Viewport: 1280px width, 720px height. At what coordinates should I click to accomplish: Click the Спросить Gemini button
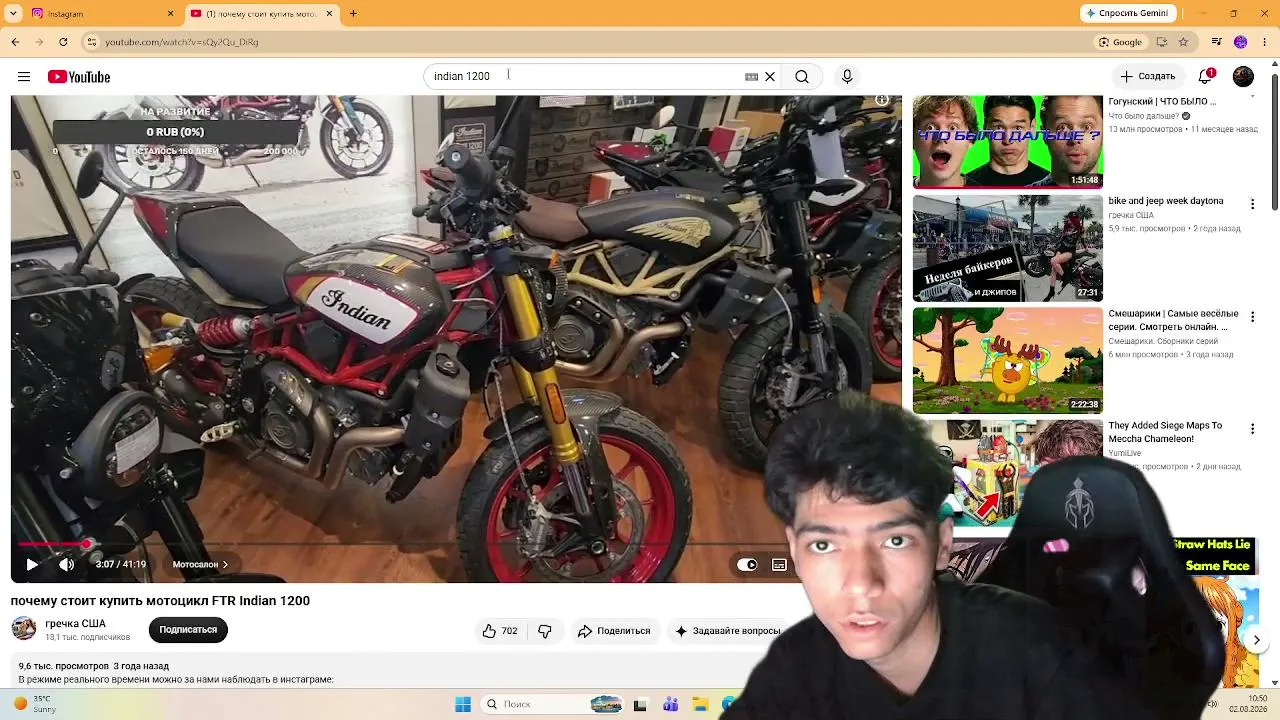click(x=1127, y=14)
